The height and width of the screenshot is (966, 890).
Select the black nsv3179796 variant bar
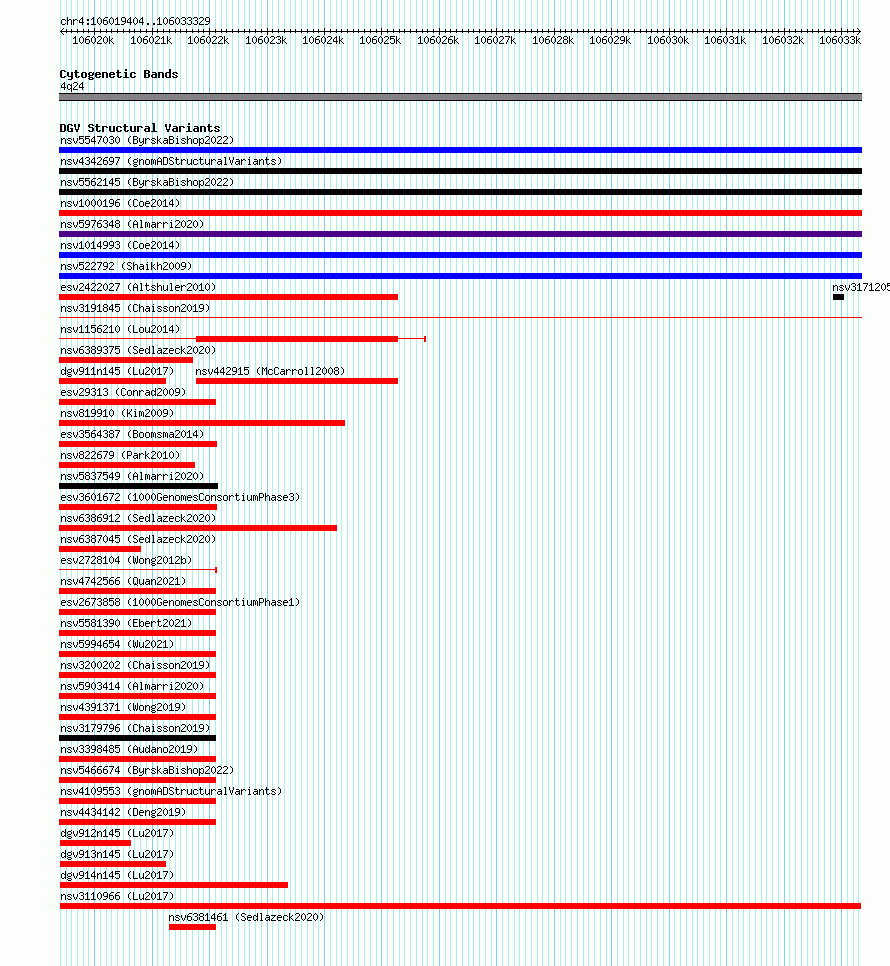[137, 738]
